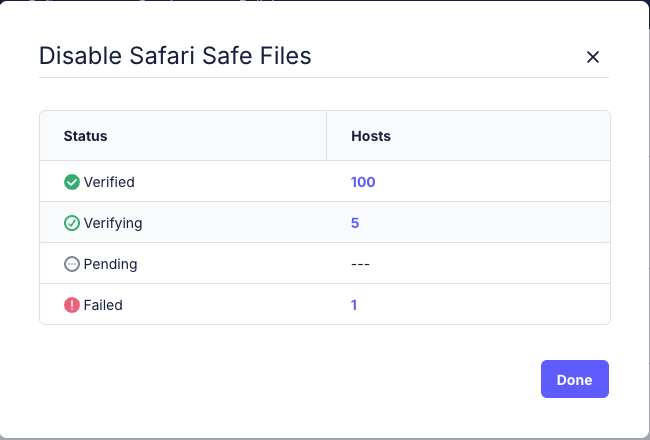Click the Disable Safari Safe Files title
This screenshot has height=440, width=650.
pyautogui.click(x=175, y=56)
